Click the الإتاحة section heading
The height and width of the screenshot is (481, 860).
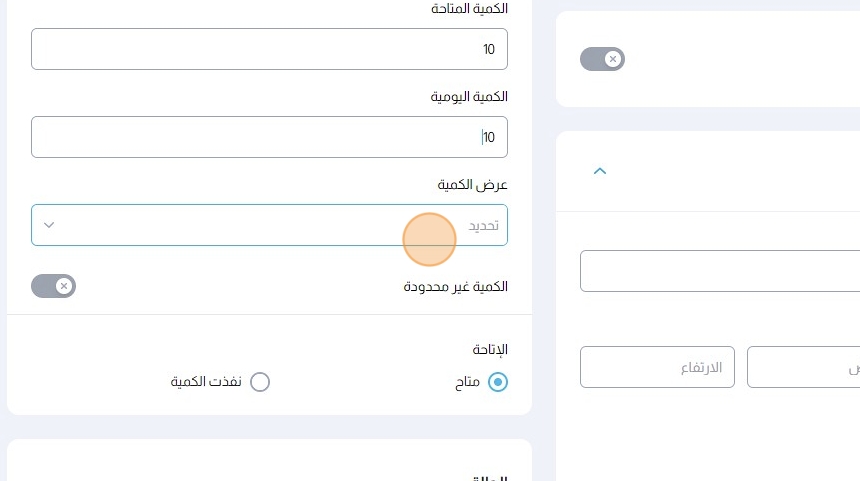(490, 350)
